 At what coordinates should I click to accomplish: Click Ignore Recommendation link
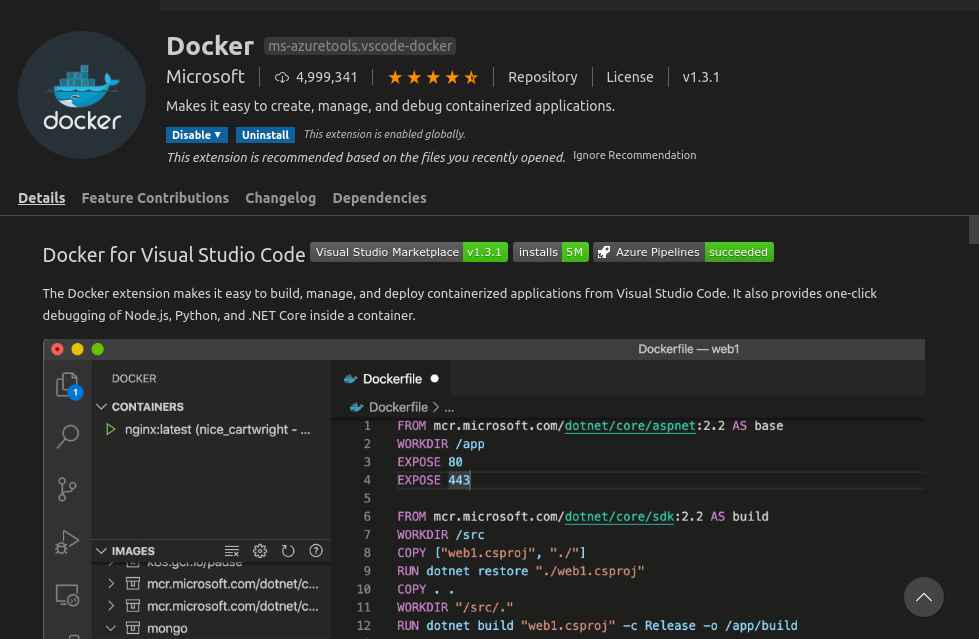point(634,155)
